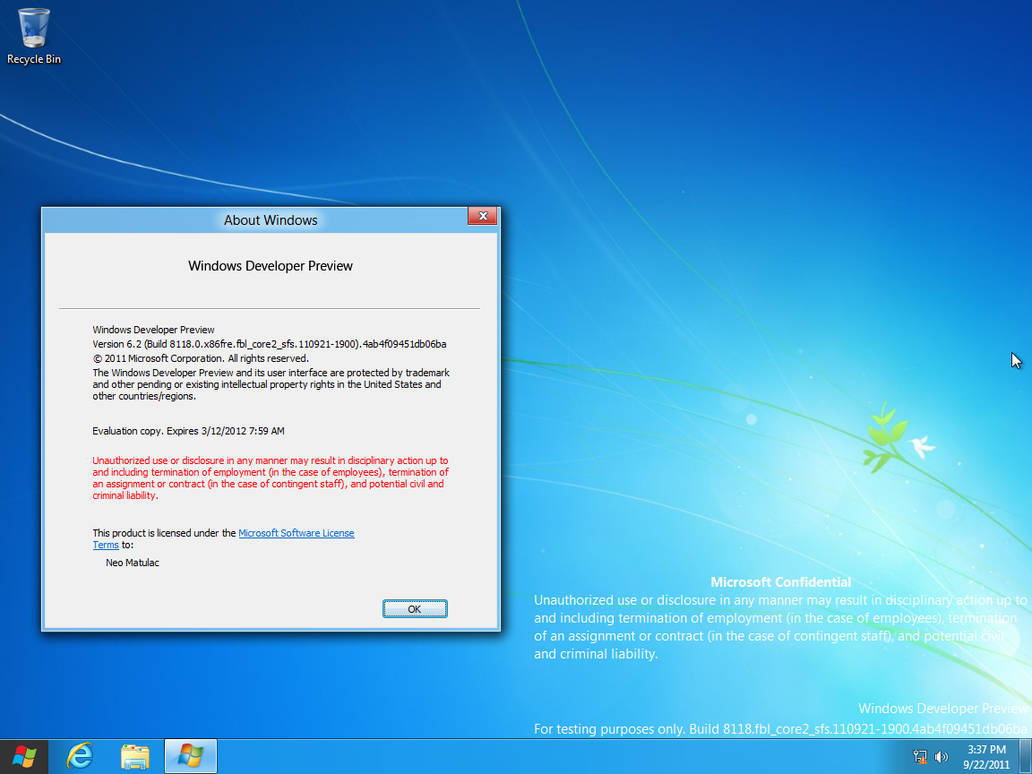
Task: Launch Internet Explorer from the taskbar
Action: pos(80,756)
